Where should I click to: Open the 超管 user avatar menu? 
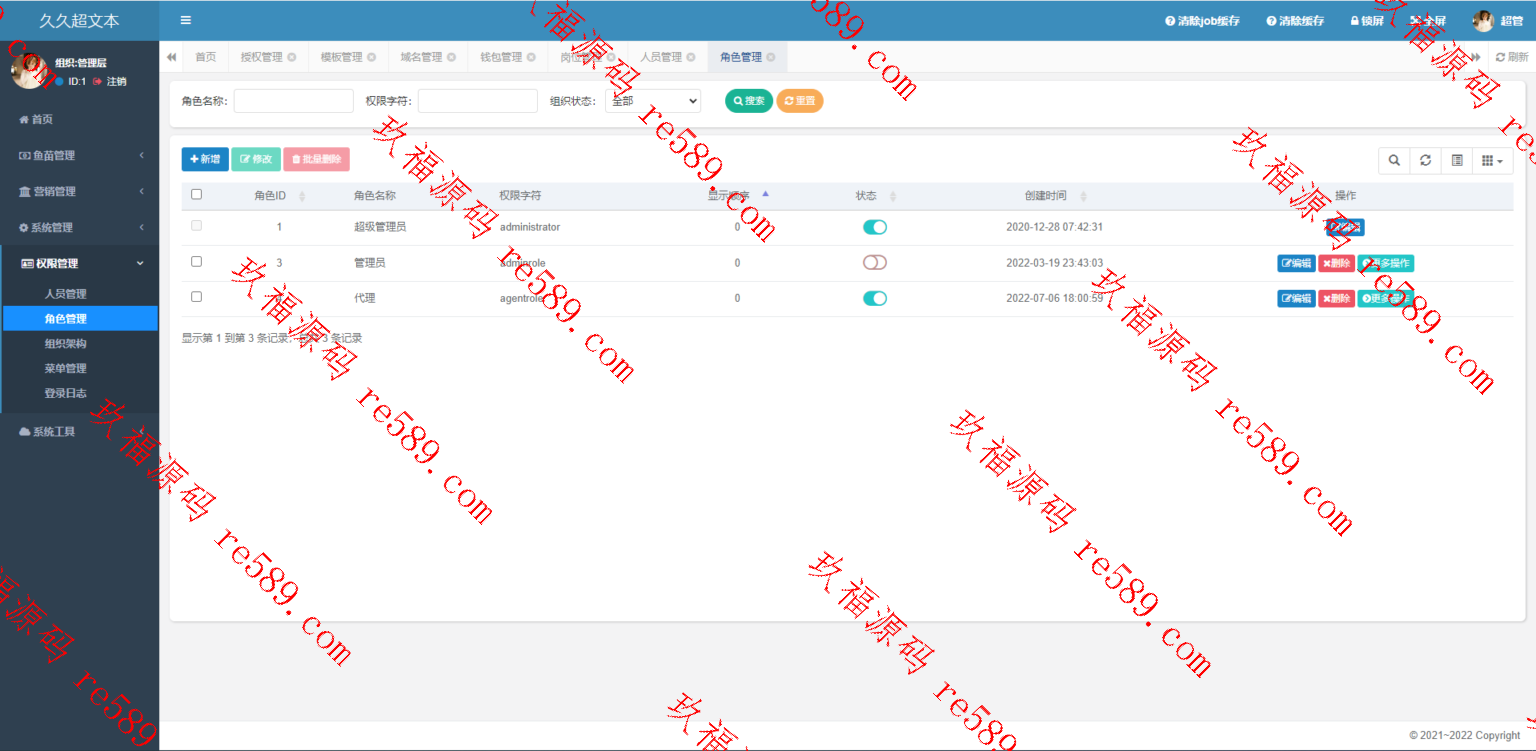click(x=1498, y=21)
